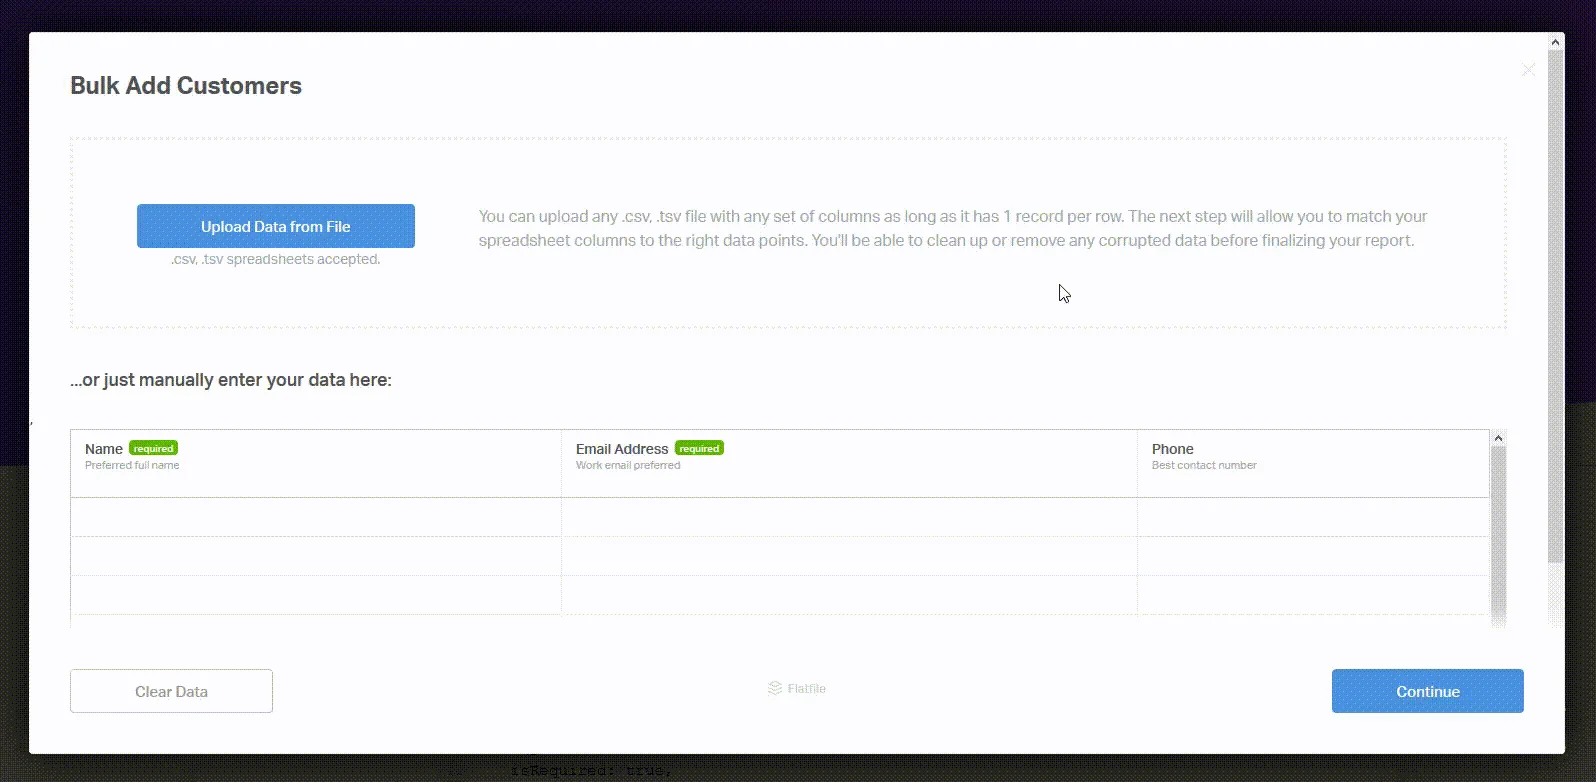Click the dialog's scroll up arrow
This screenshot has height=782, width=1596.
coord(1555,42)
